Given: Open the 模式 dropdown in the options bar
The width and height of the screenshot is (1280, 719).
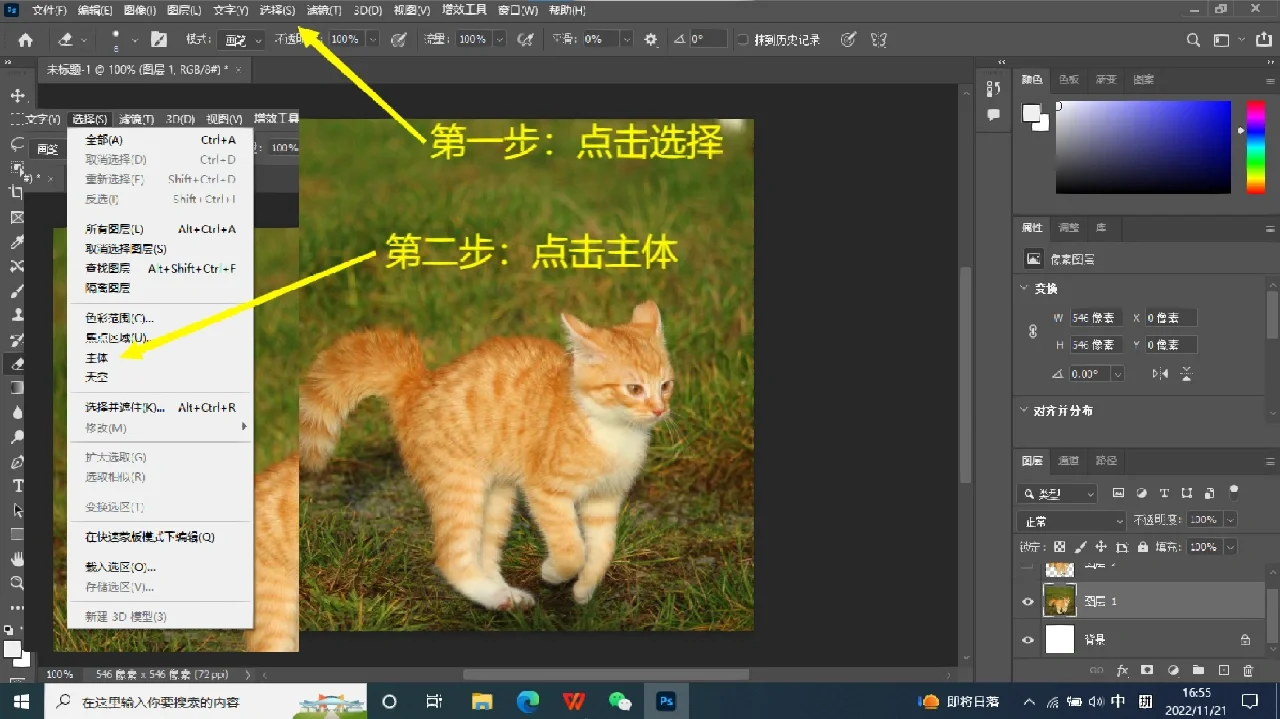Looking at the screenshot, I should tap(243, 40).
